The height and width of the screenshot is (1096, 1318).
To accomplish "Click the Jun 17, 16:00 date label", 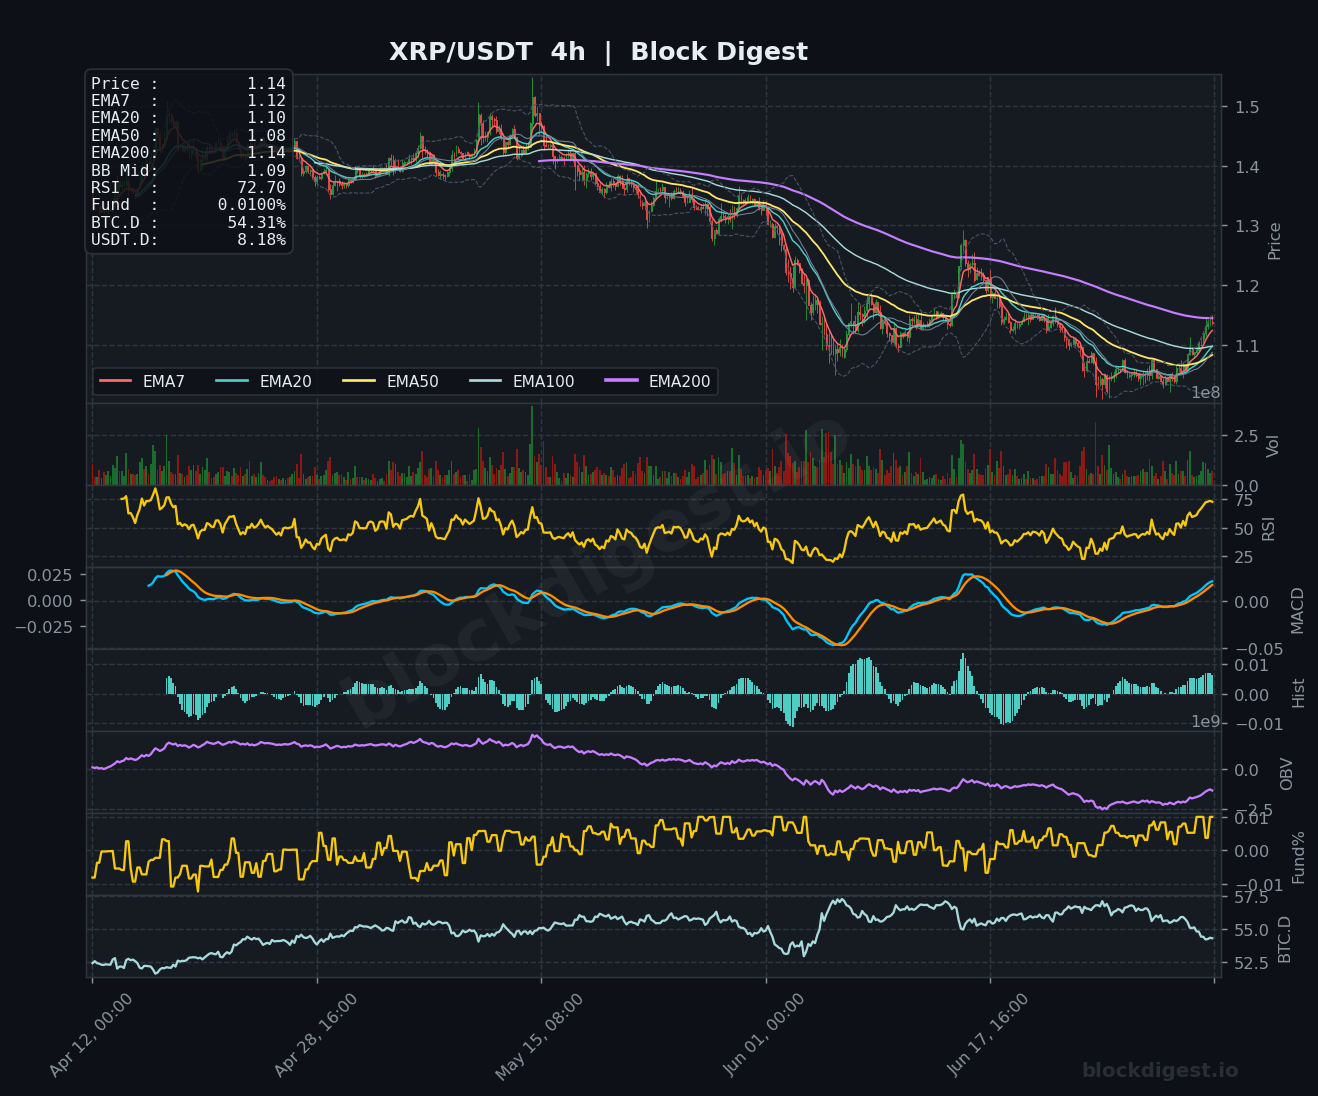I will (x=988, y=1036).
